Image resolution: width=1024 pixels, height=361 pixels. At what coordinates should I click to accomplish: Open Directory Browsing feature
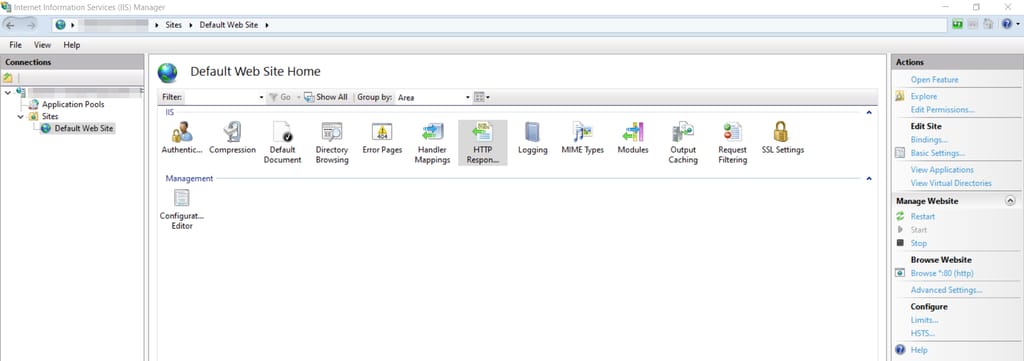pyautogui.click(x=332, y=143)
